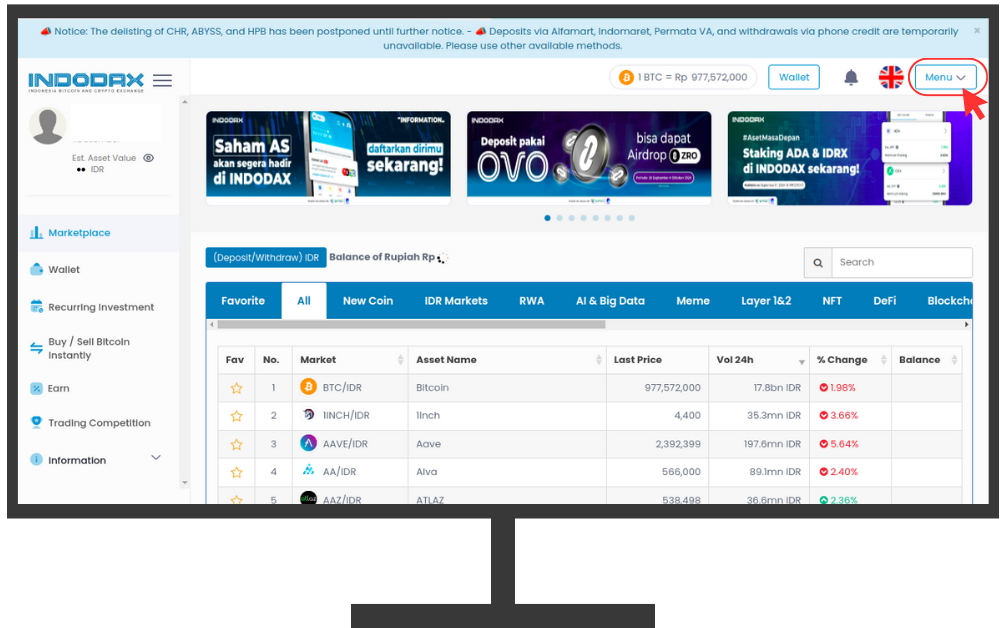Open Buy / Sell Bitcoin Instantly

[x=89, y=348]
